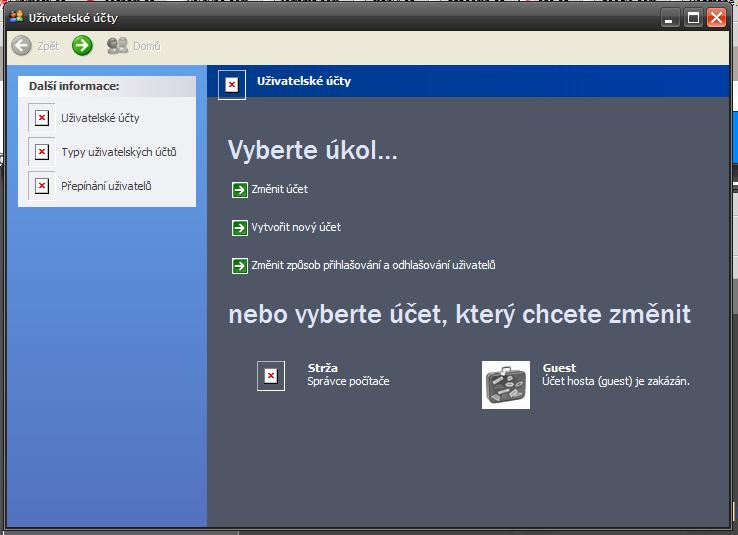Click the icon beside Přepínání uživatelů
This screenshot has width=738, height=535.
click(42, 186)
